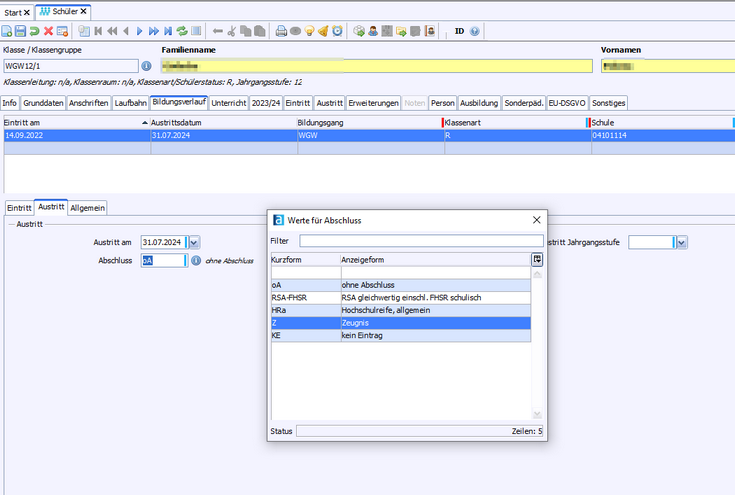Close the Werte für Abschluss dialog
Screen dimensions: 735x495
(x=535, y=220)
